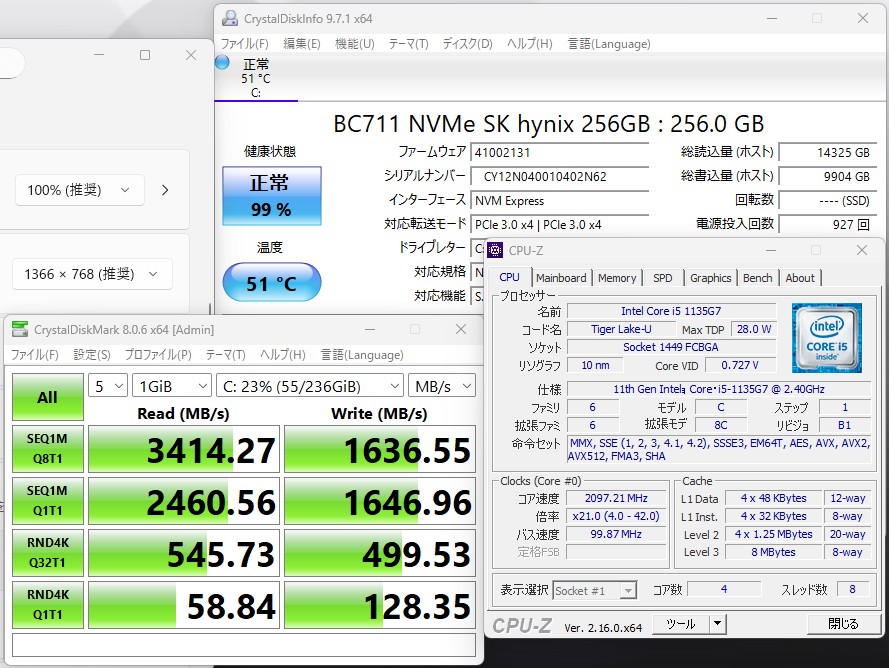Screen dimensions: 889x668
Task: Click the 51 °C temperature indicator
Action: click(271, 283)
